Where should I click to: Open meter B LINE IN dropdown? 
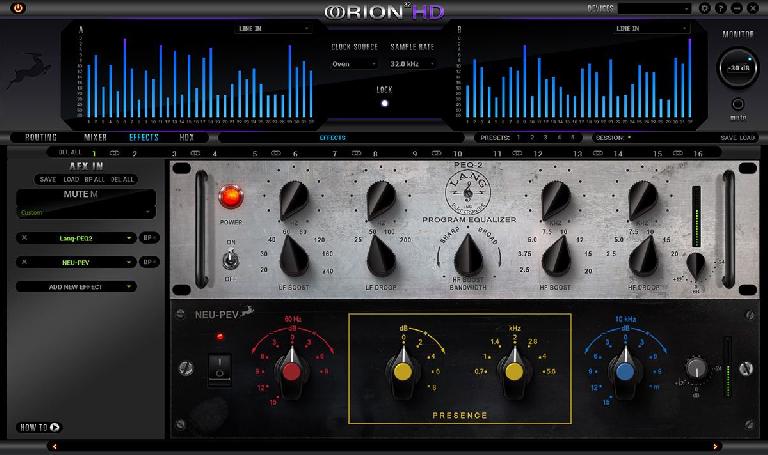tap(651, 28)
